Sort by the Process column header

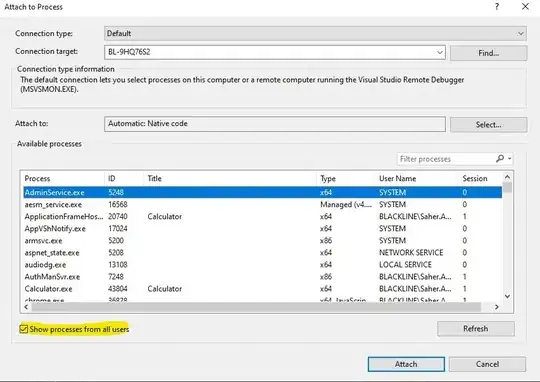[38, 178]
